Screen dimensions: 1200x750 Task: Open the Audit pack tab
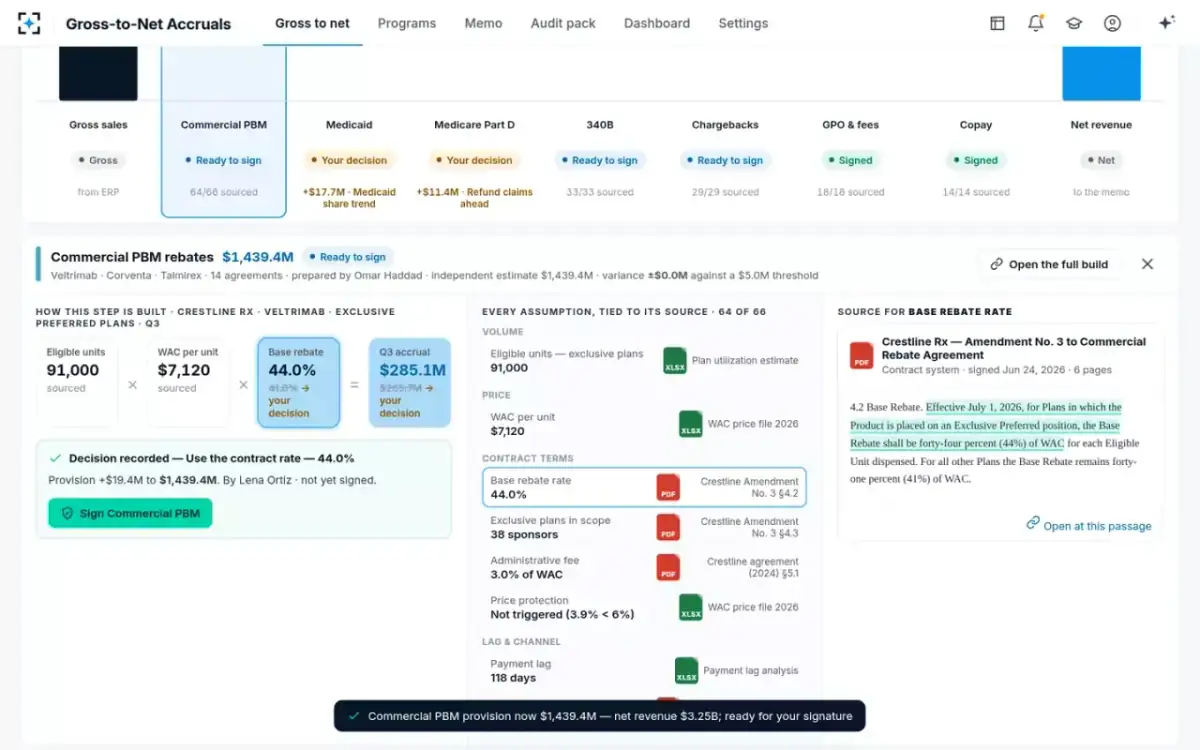pos(563,23)
